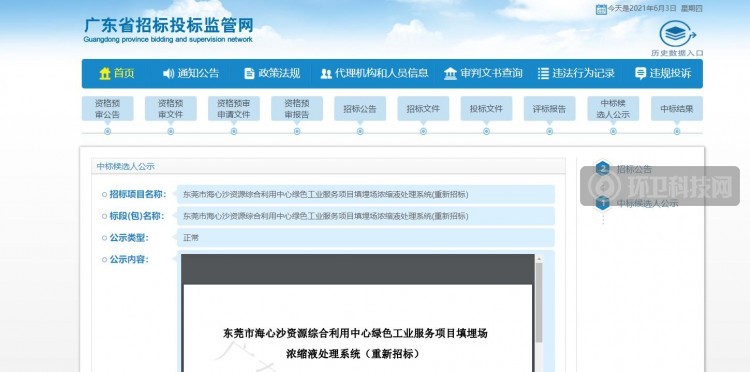Select the 投标文件 stage tab
750x372 pixels.
486,109
